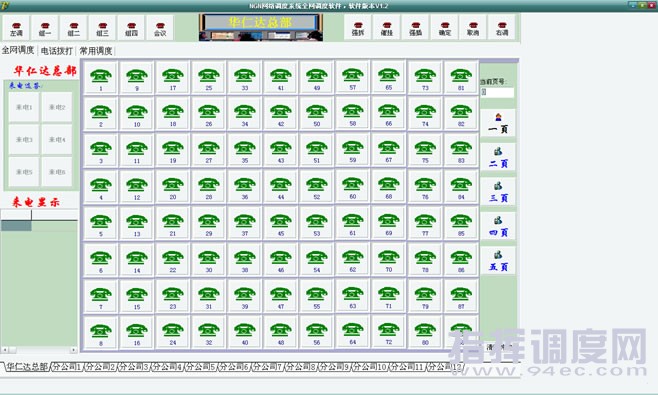Viewport: 658px width, 395px height.
Task: Click the 强拆 red phone icon
Action: 358,28
